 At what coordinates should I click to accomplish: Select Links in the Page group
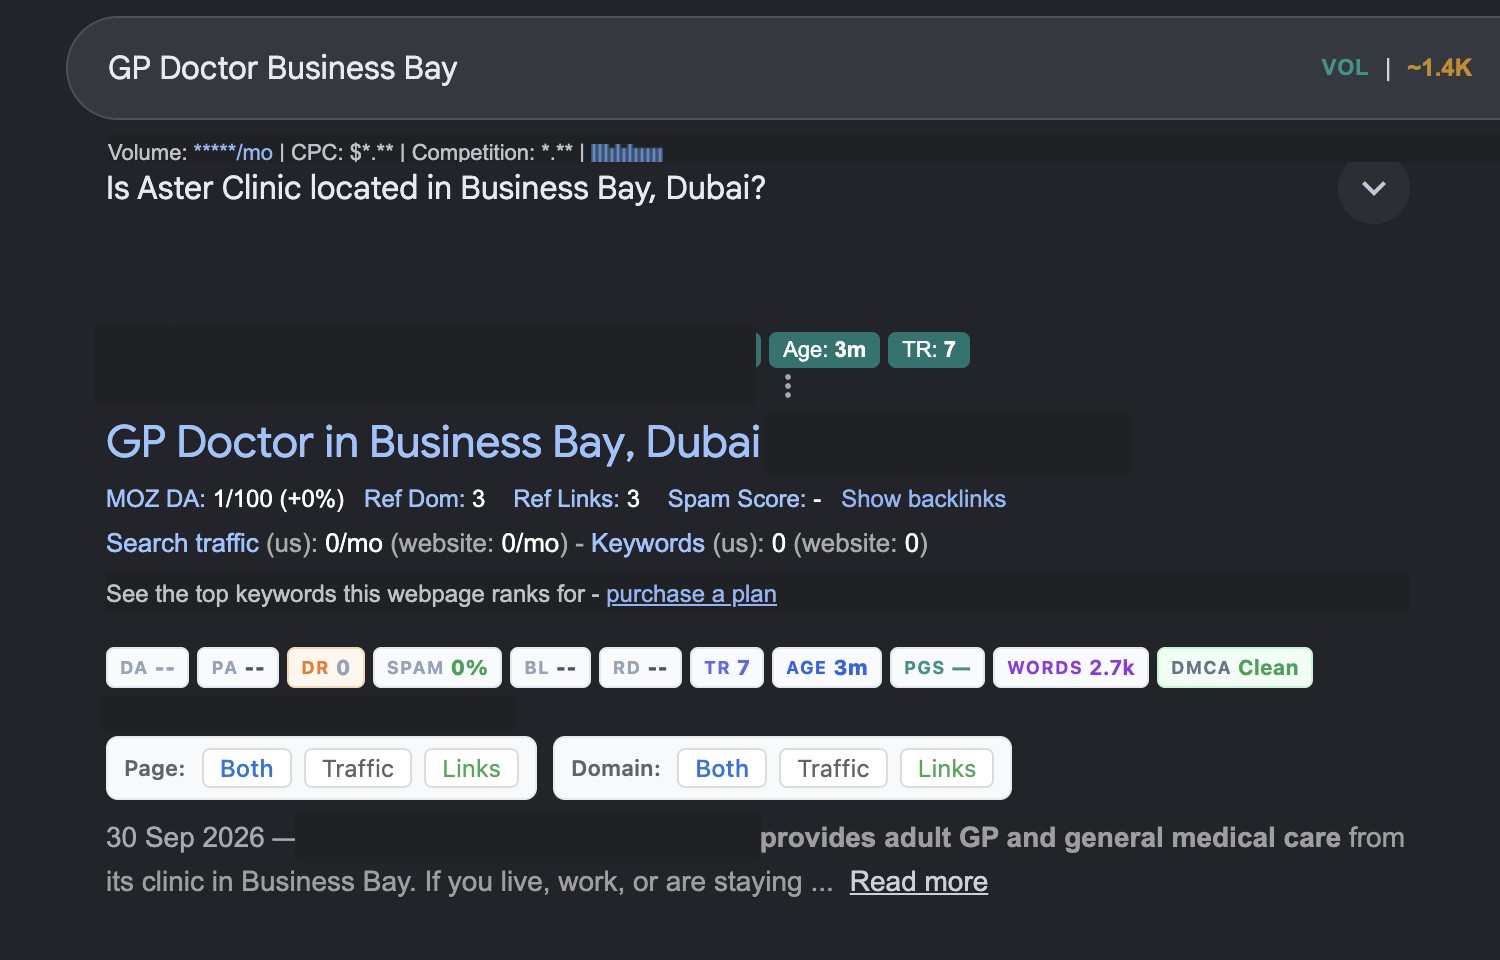tap(471, 768)
